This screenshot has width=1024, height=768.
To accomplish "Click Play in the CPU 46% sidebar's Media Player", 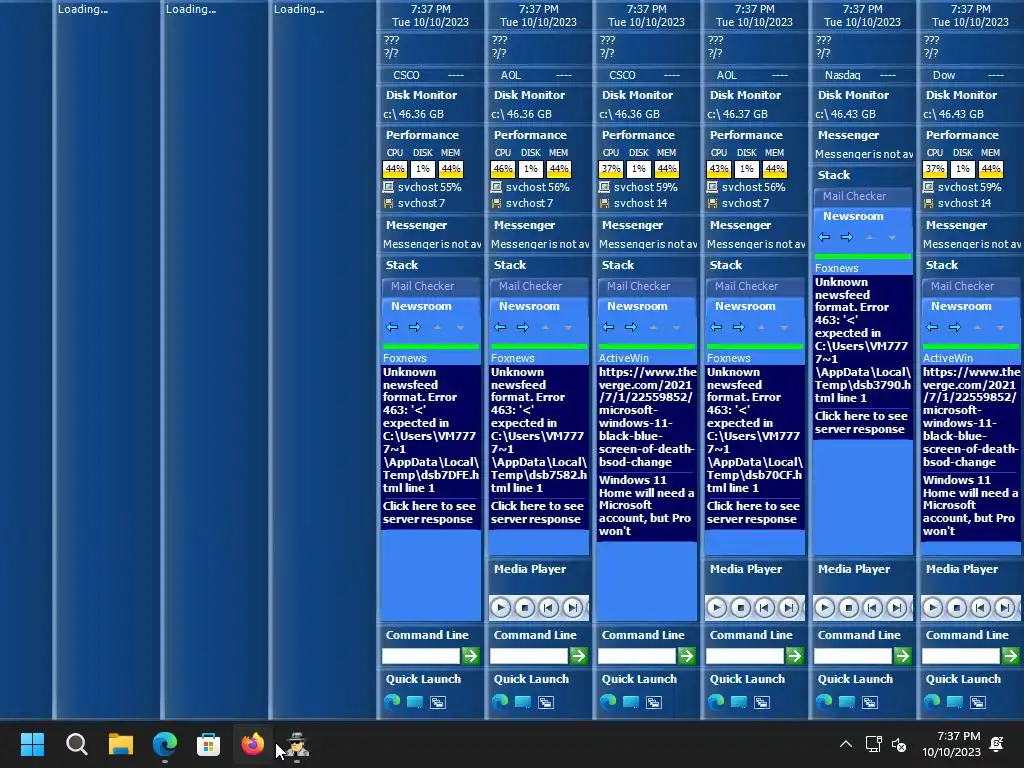I will click(x=501, y=608).
